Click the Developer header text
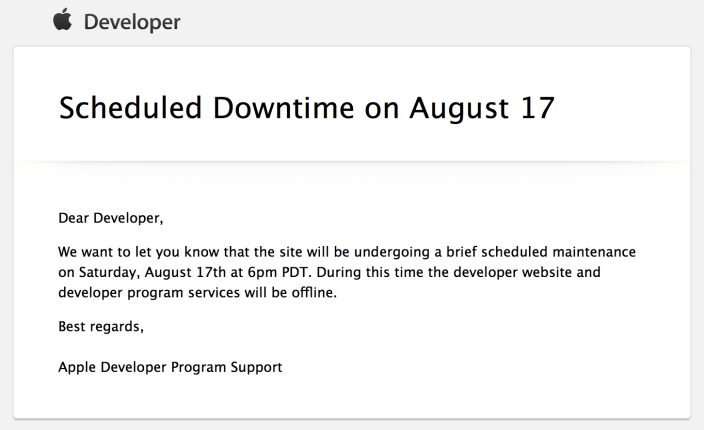The image size is (704, 430). (x=133, y=22)
